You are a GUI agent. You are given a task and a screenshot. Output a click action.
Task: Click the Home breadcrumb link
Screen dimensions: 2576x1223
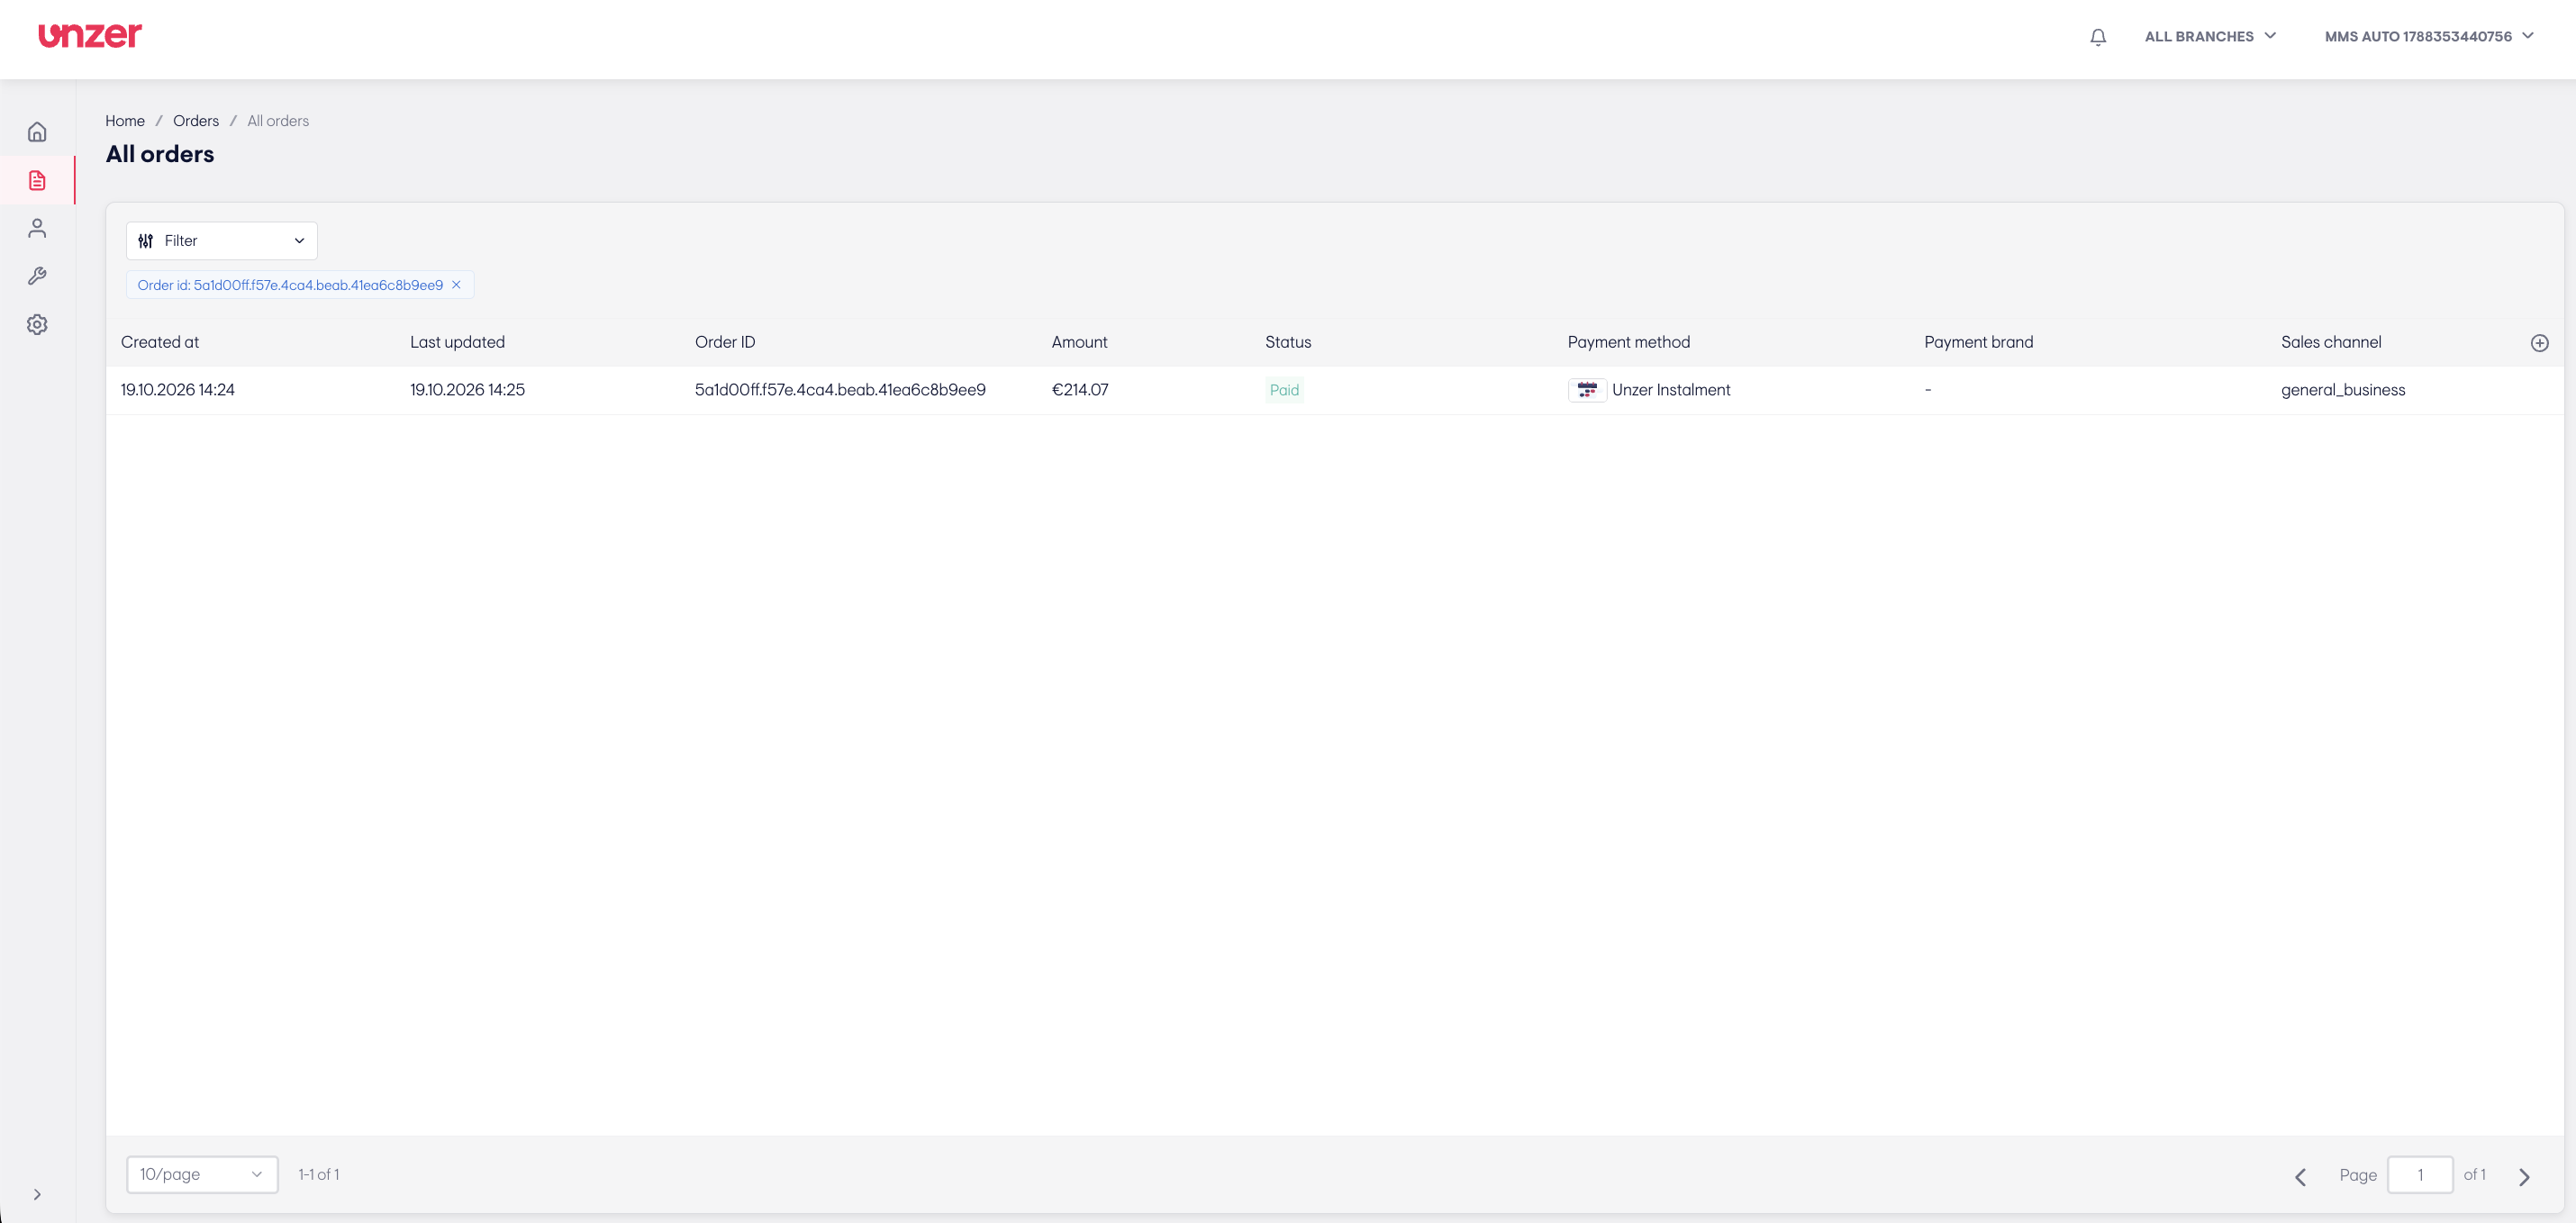(x=125, y=121)
